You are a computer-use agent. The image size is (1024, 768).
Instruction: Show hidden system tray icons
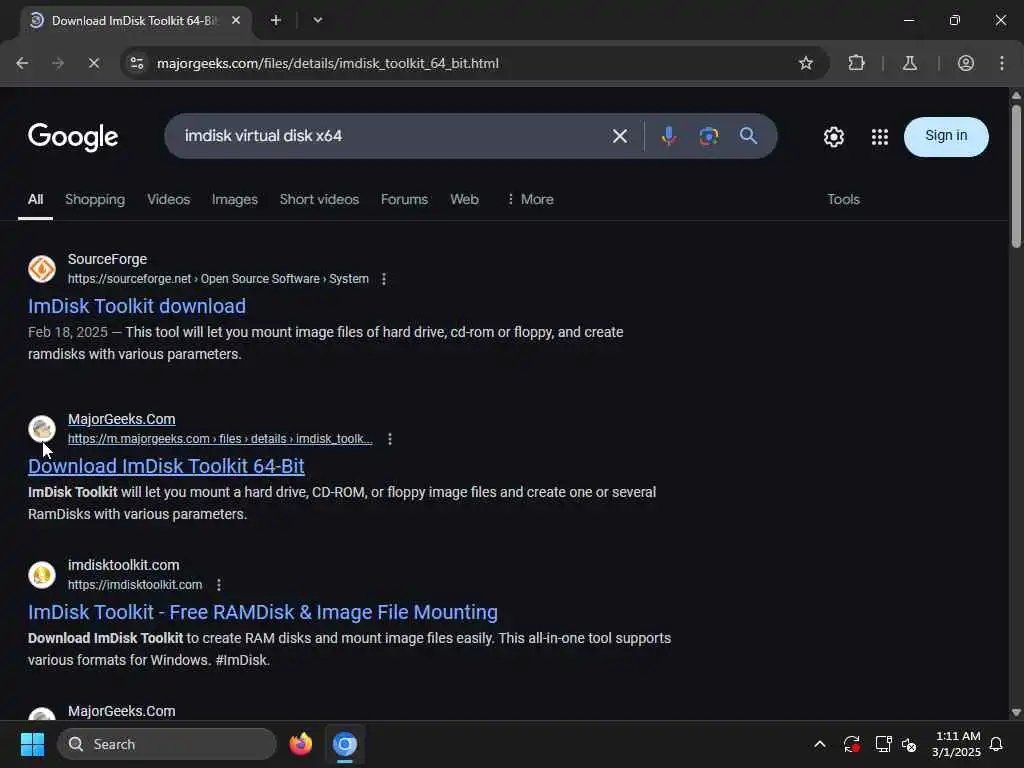[x=820, y=744]
